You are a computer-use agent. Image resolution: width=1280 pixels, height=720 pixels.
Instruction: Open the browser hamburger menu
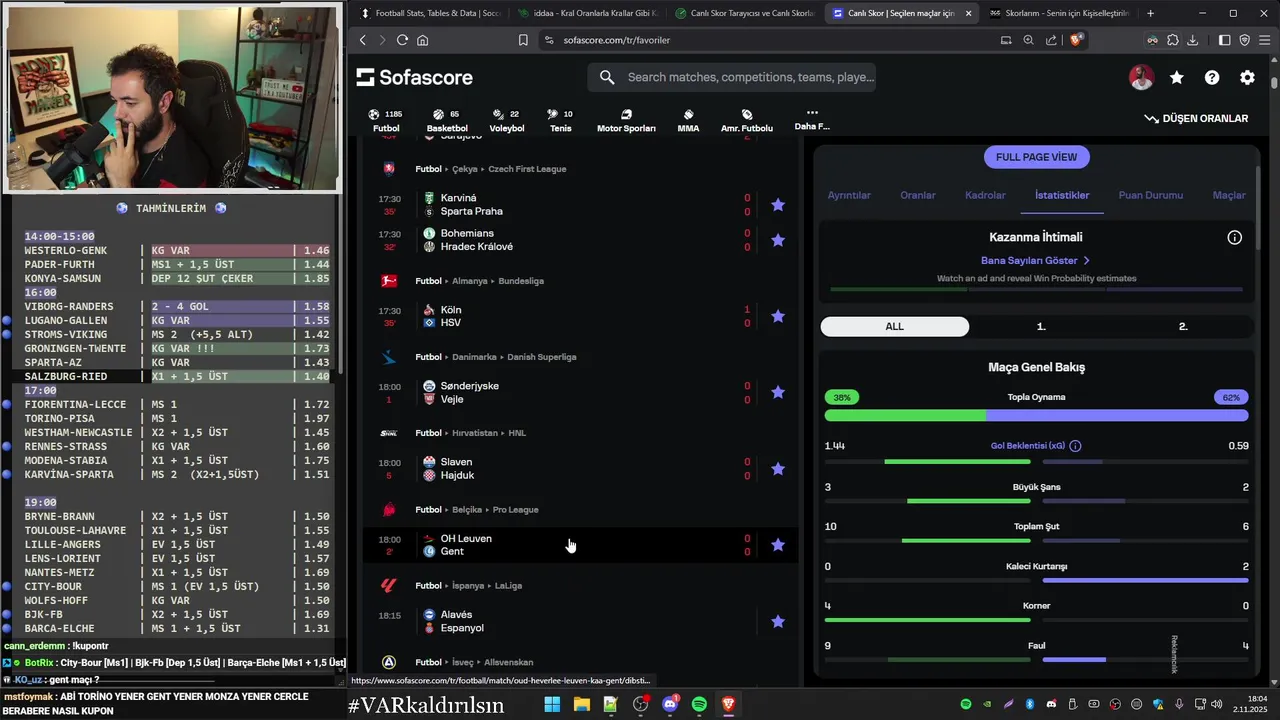click(1265, 40)
